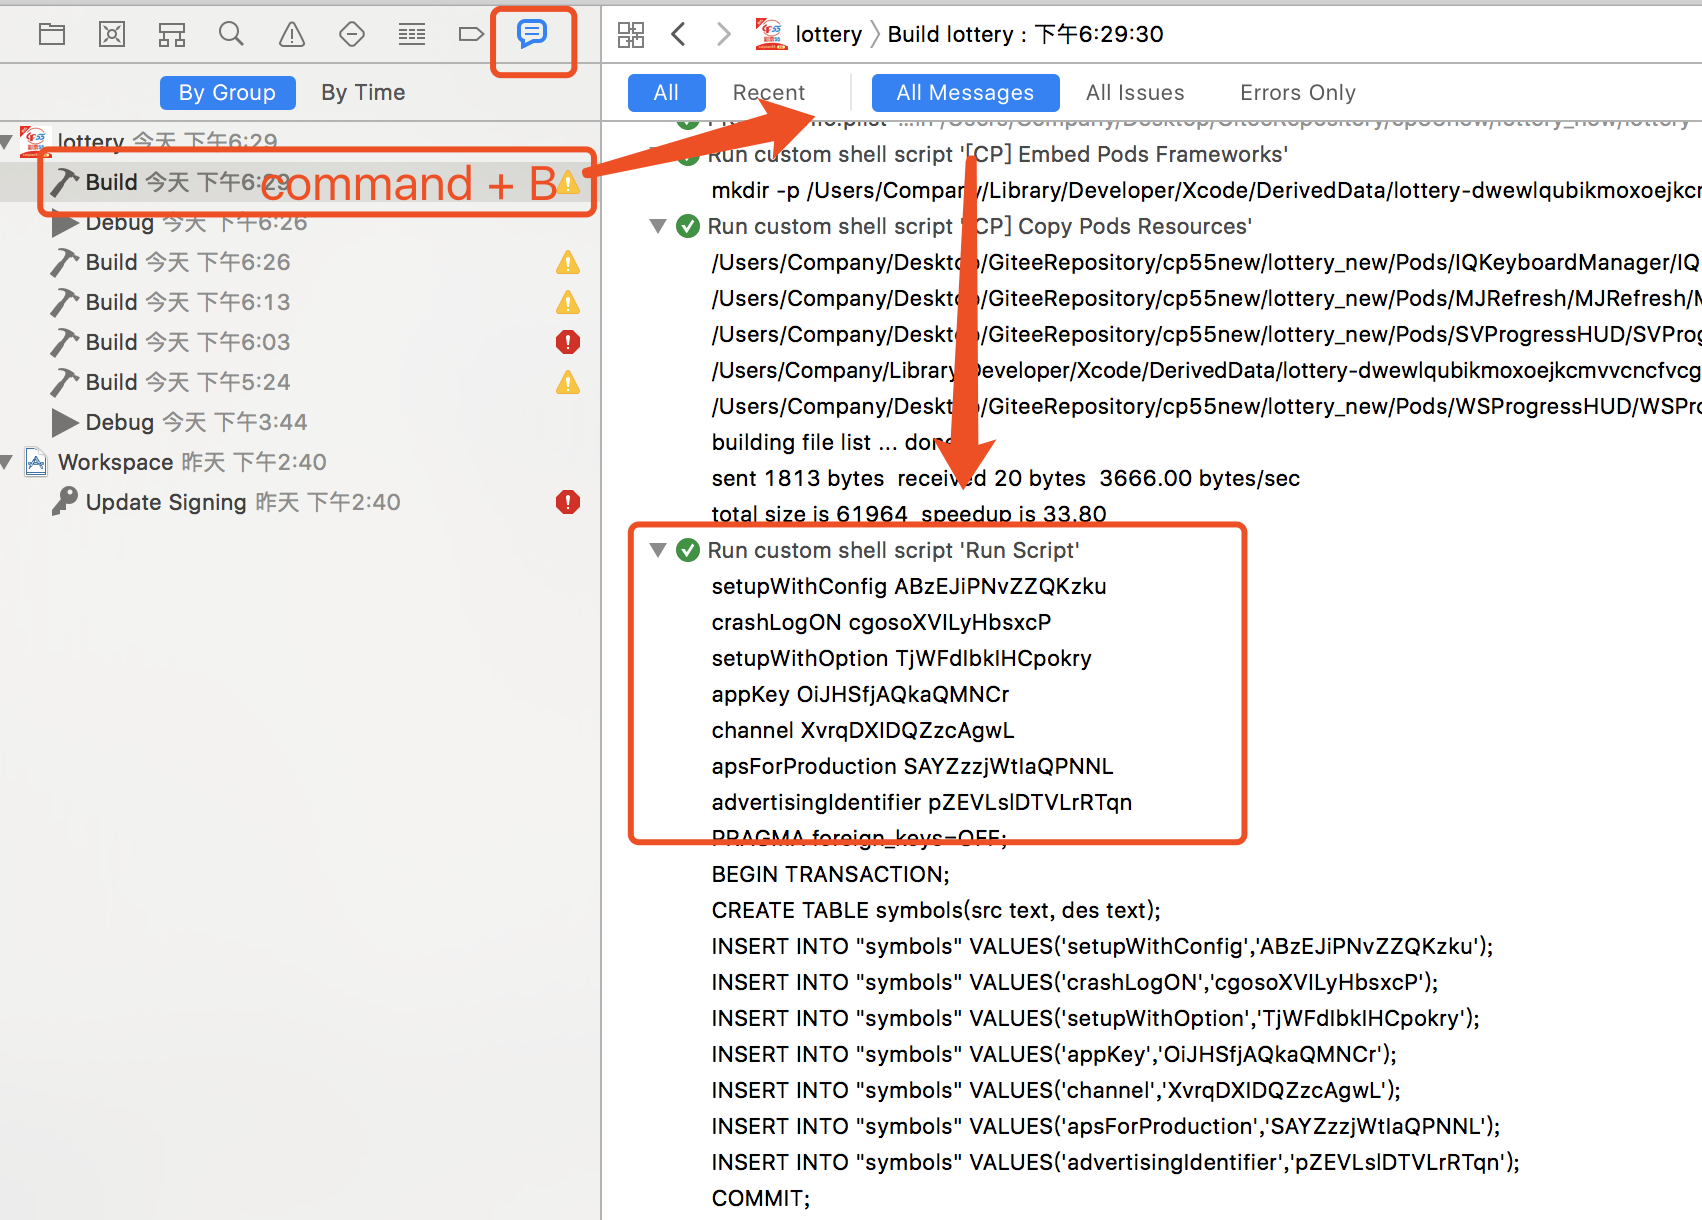This screenshot has height=1220, width=1702.
Task: Filter log to Errors Only
Action: coord(1298,93)
